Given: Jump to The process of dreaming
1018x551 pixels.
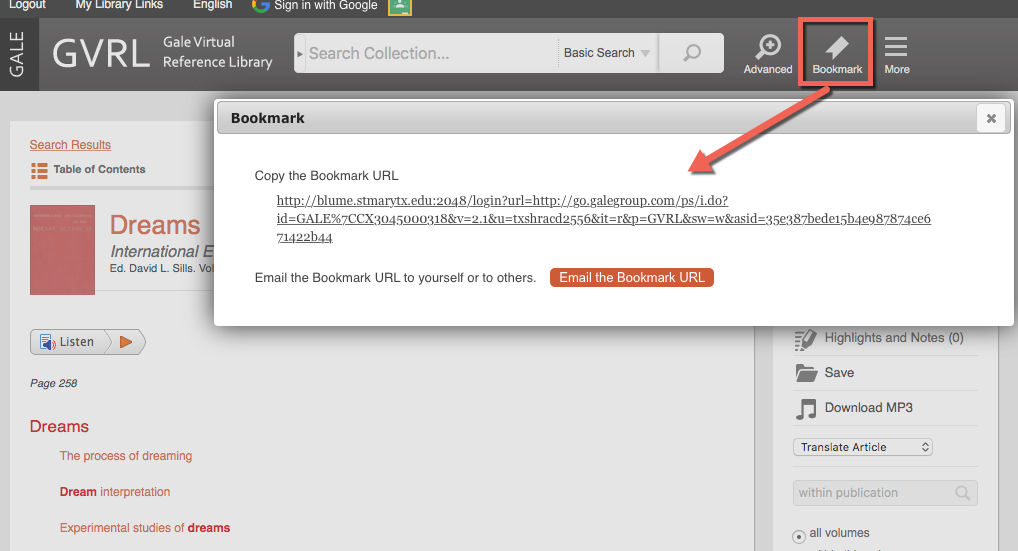Looking at the screenshot, I should point(126,456).
